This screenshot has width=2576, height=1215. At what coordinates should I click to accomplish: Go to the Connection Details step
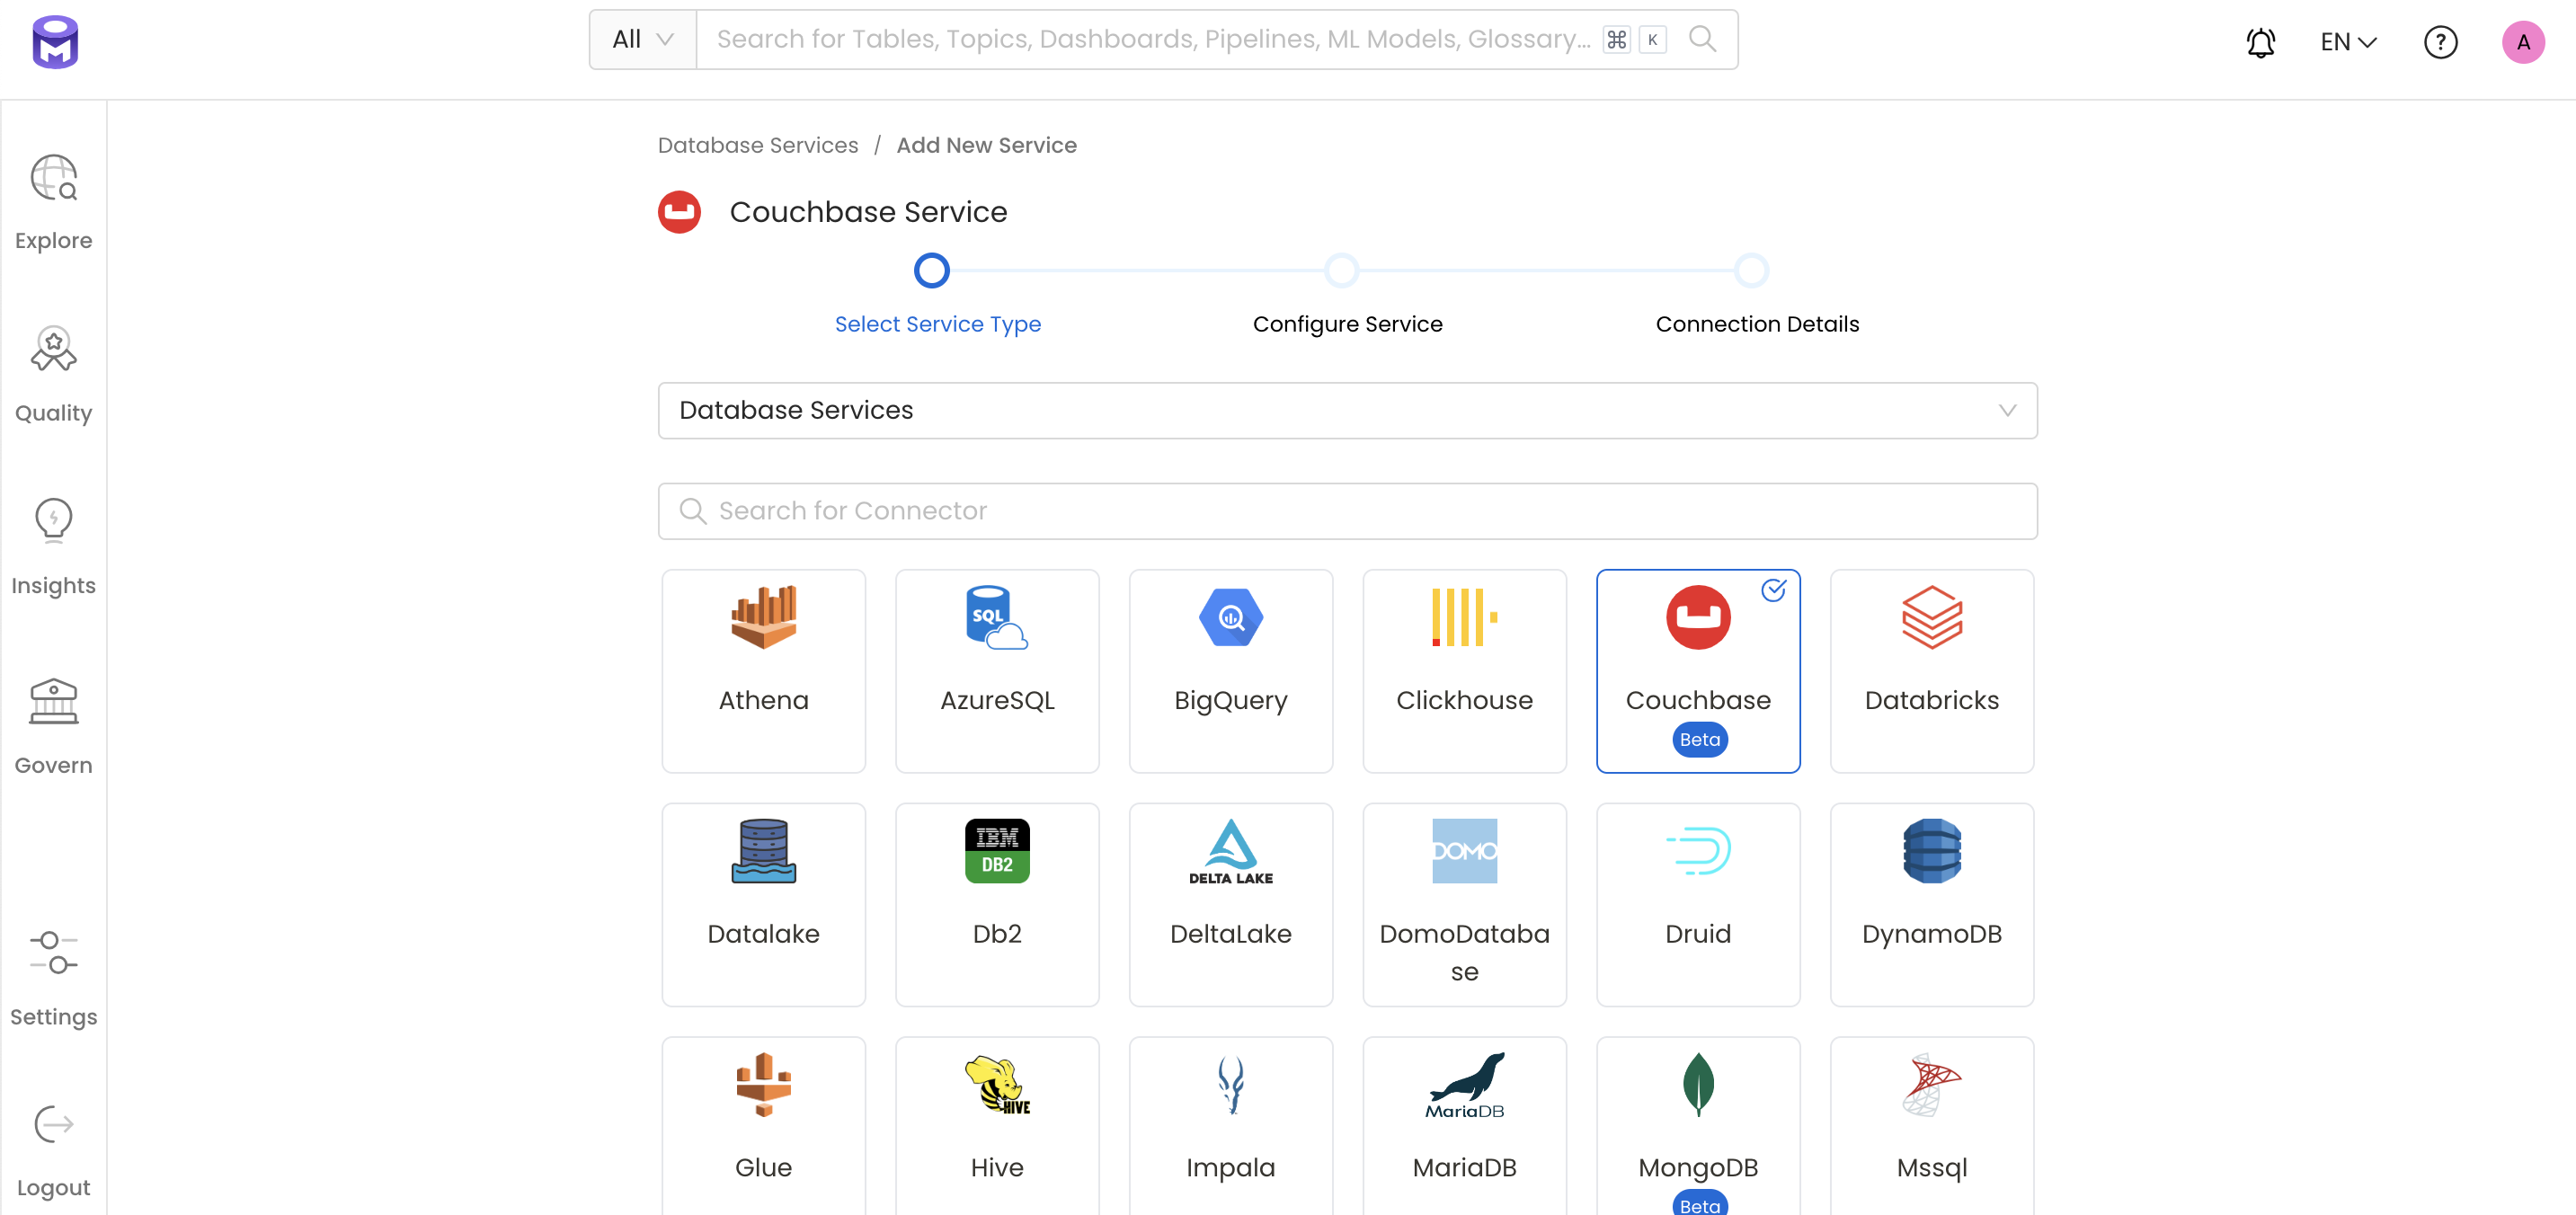1750,271
